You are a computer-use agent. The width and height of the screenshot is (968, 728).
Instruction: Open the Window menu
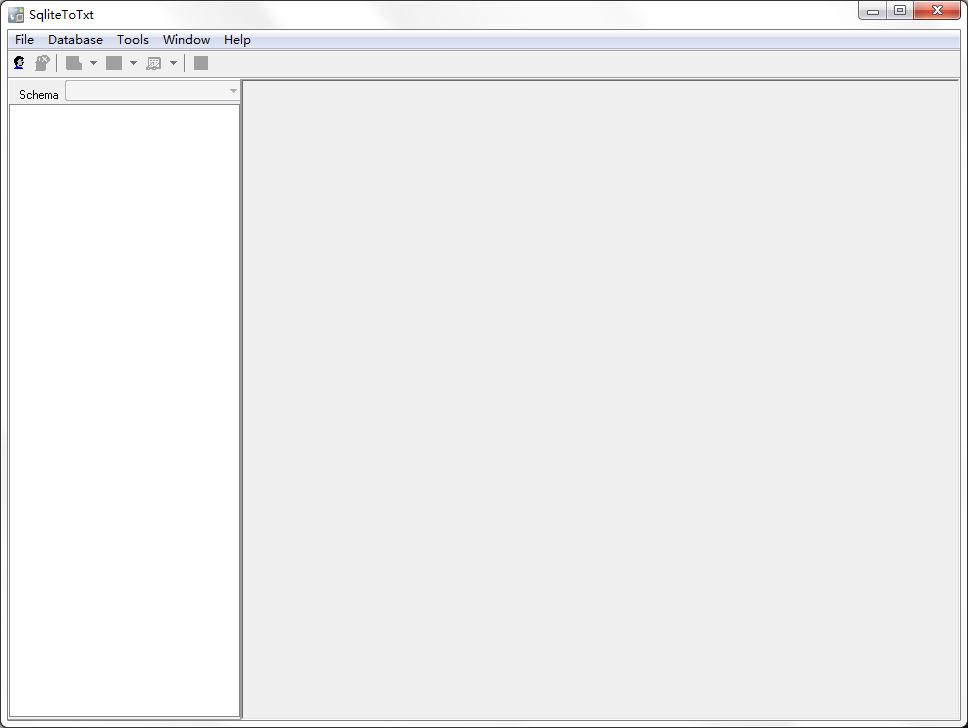(x=186, y=40)
